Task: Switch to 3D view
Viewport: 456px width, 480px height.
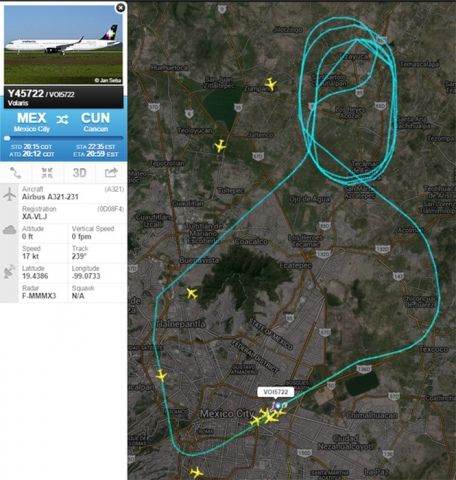Action: point(79,173)
